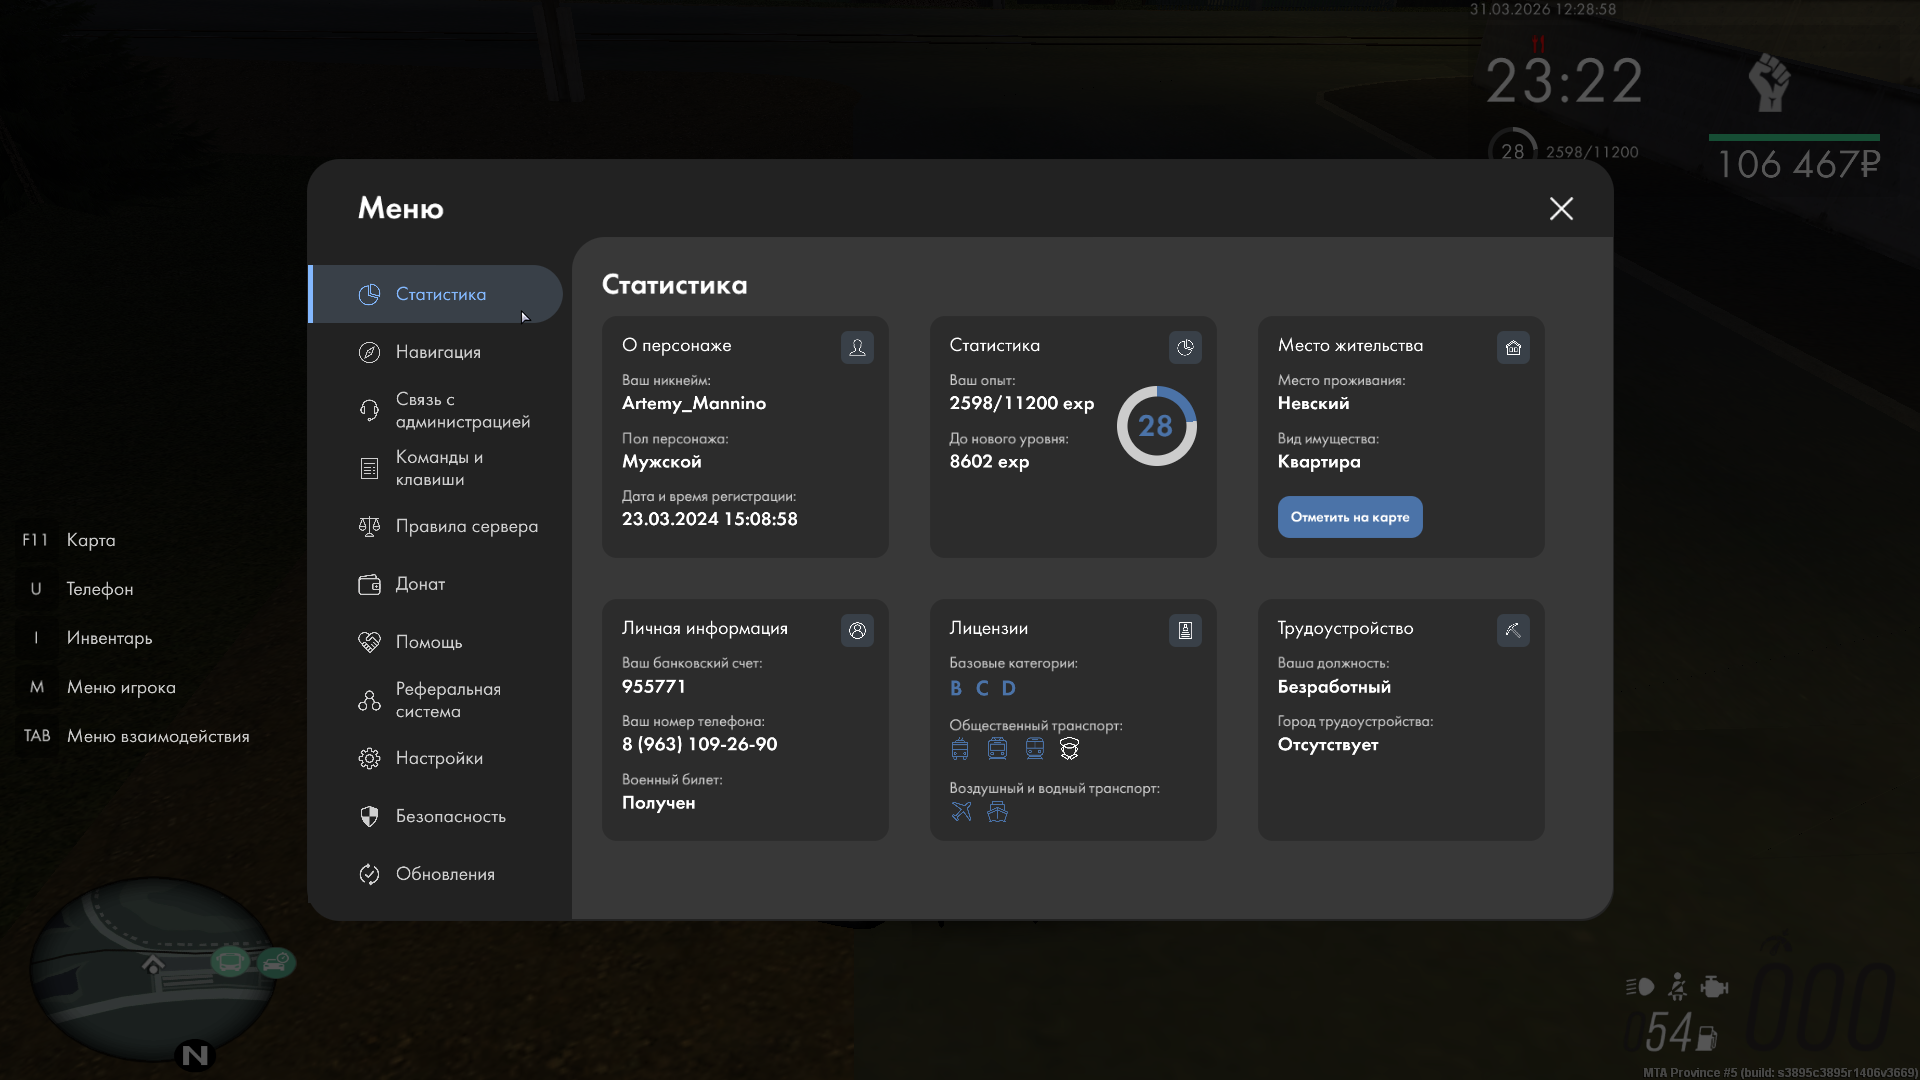Click the pie chart icon in Статистика card
The image size is (1920, 1080).
tap(1185, 347)
